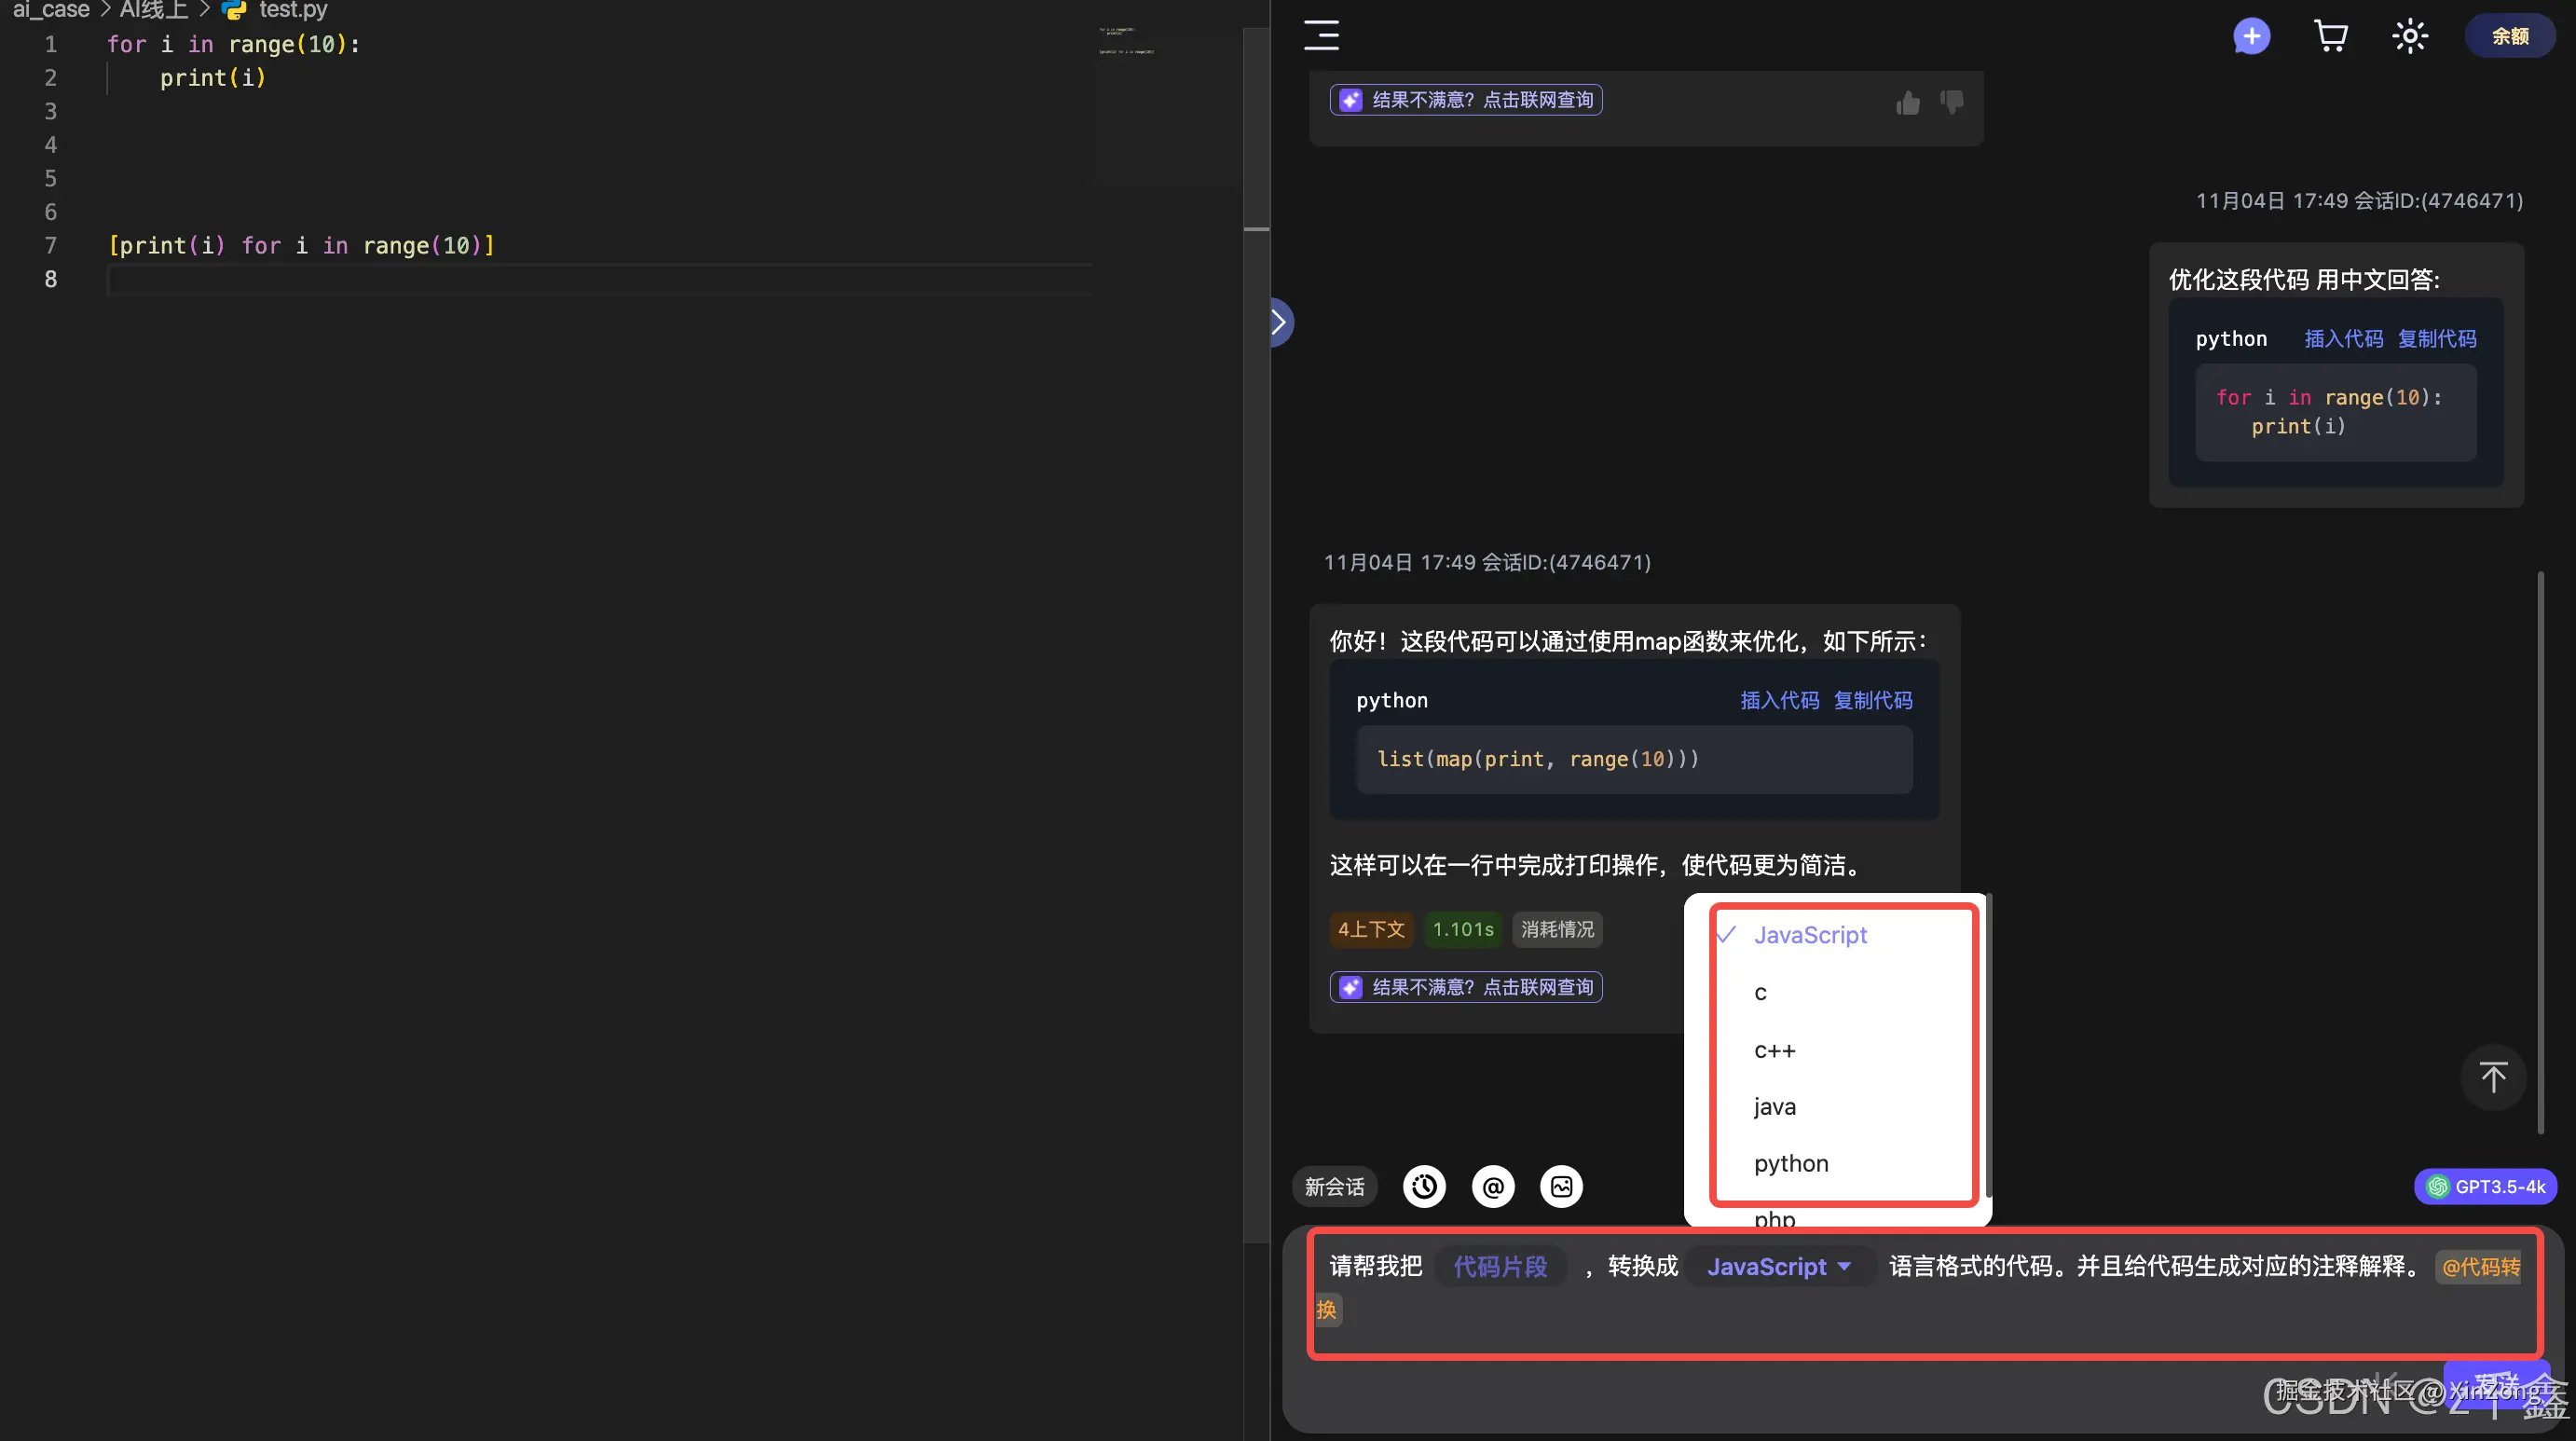The height and width of the screenshot is (1441, 2576).
Task: Select the checked JavaScript option in the list
Action: point(1810,935)
